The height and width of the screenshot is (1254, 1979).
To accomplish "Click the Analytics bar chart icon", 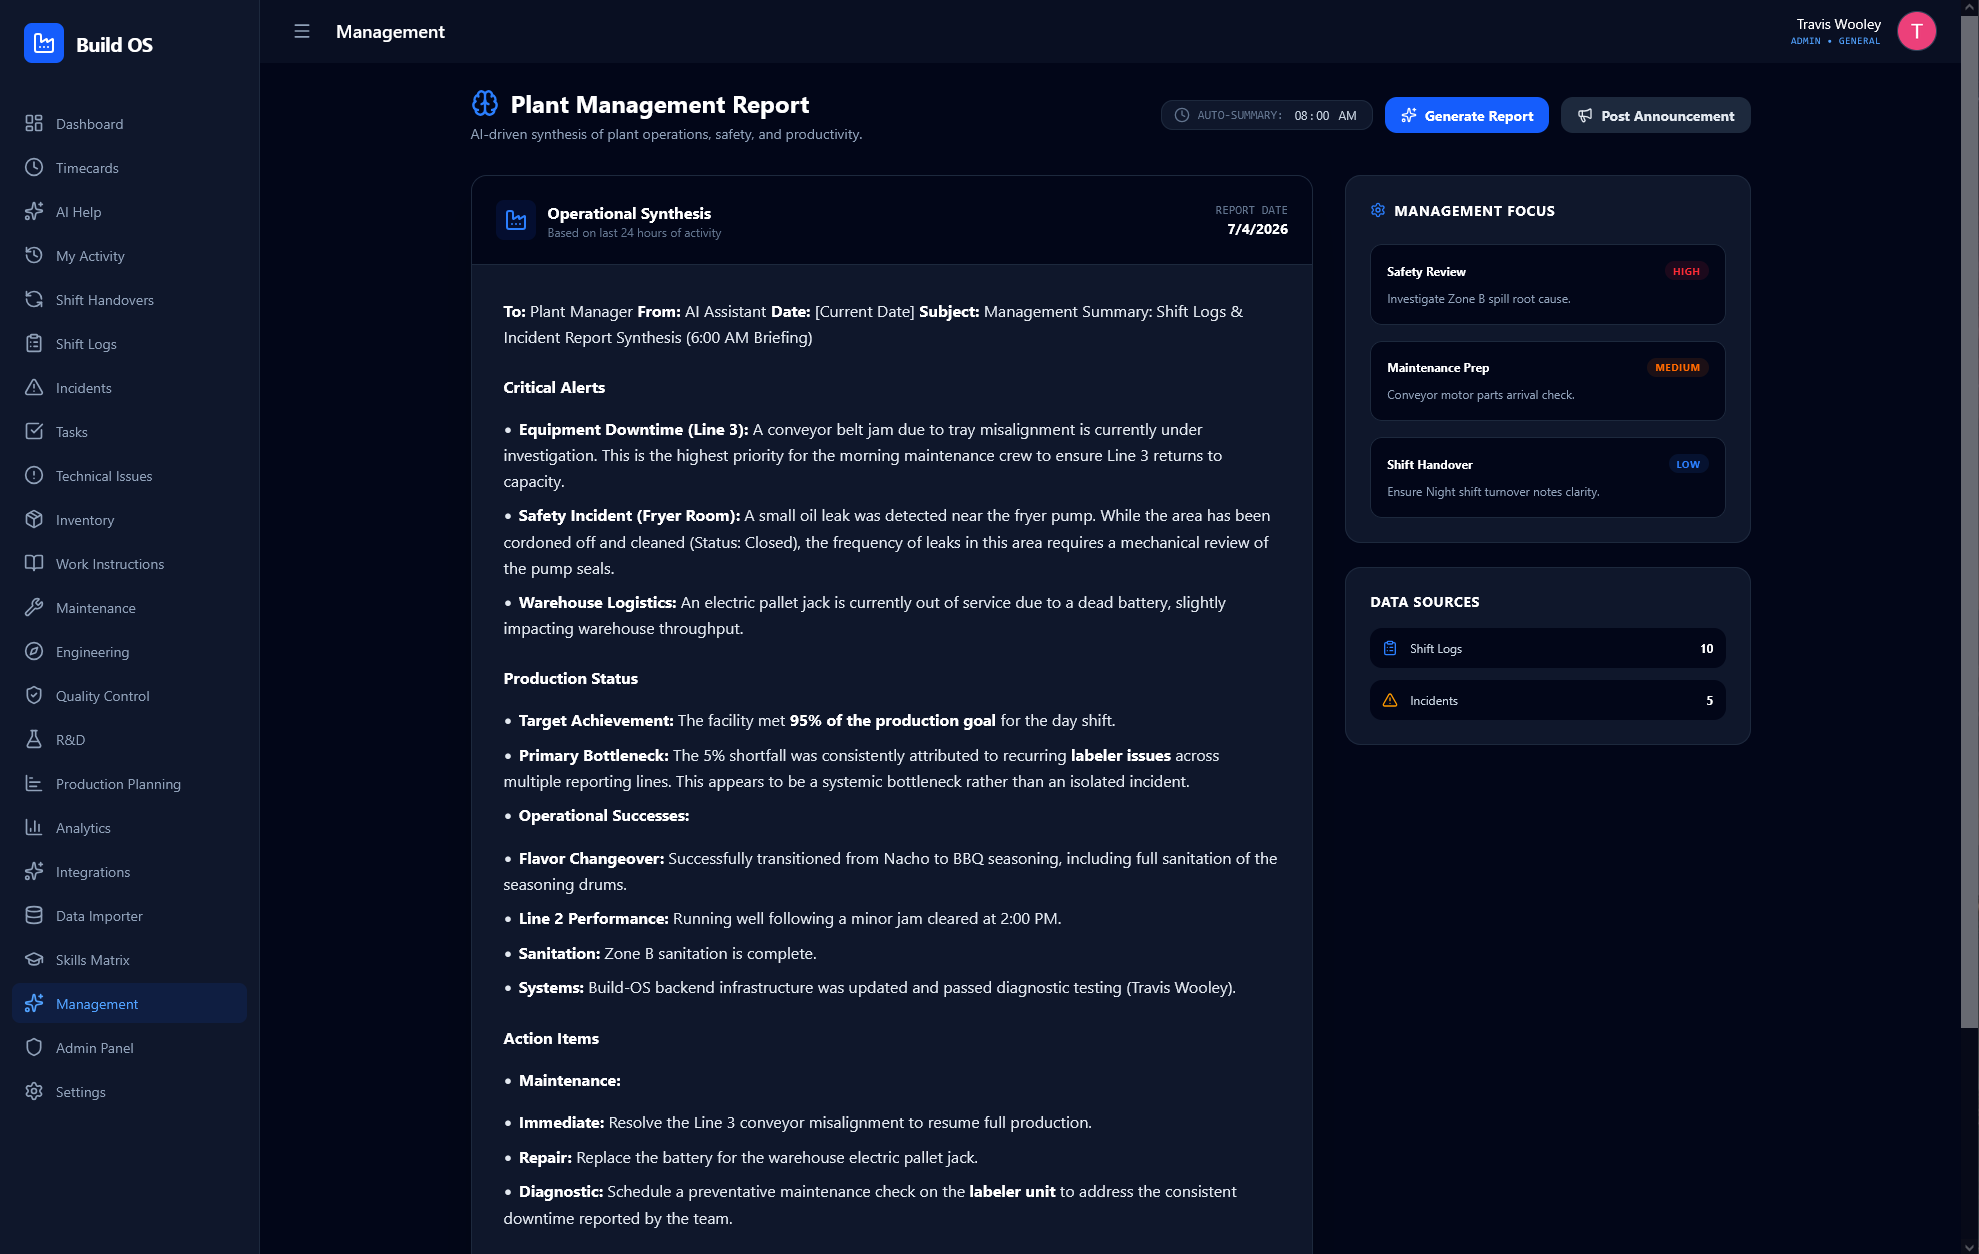I will click(x=34, y=827).
